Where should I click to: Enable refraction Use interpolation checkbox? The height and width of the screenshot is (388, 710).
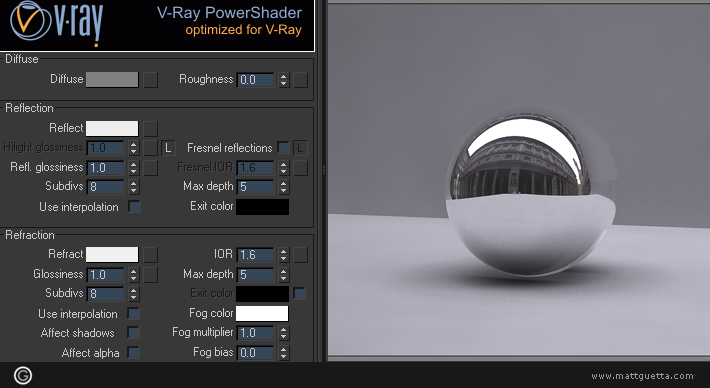(x=133, y=313)
